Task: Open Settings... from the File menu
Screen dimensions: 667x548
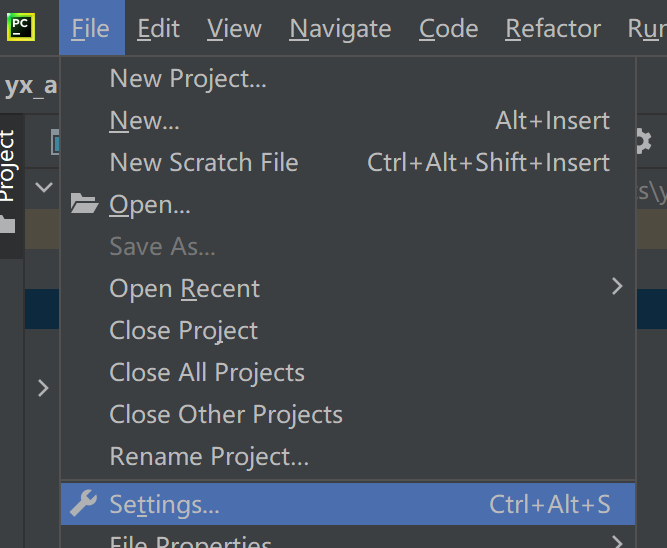Action: coord(348,504)
